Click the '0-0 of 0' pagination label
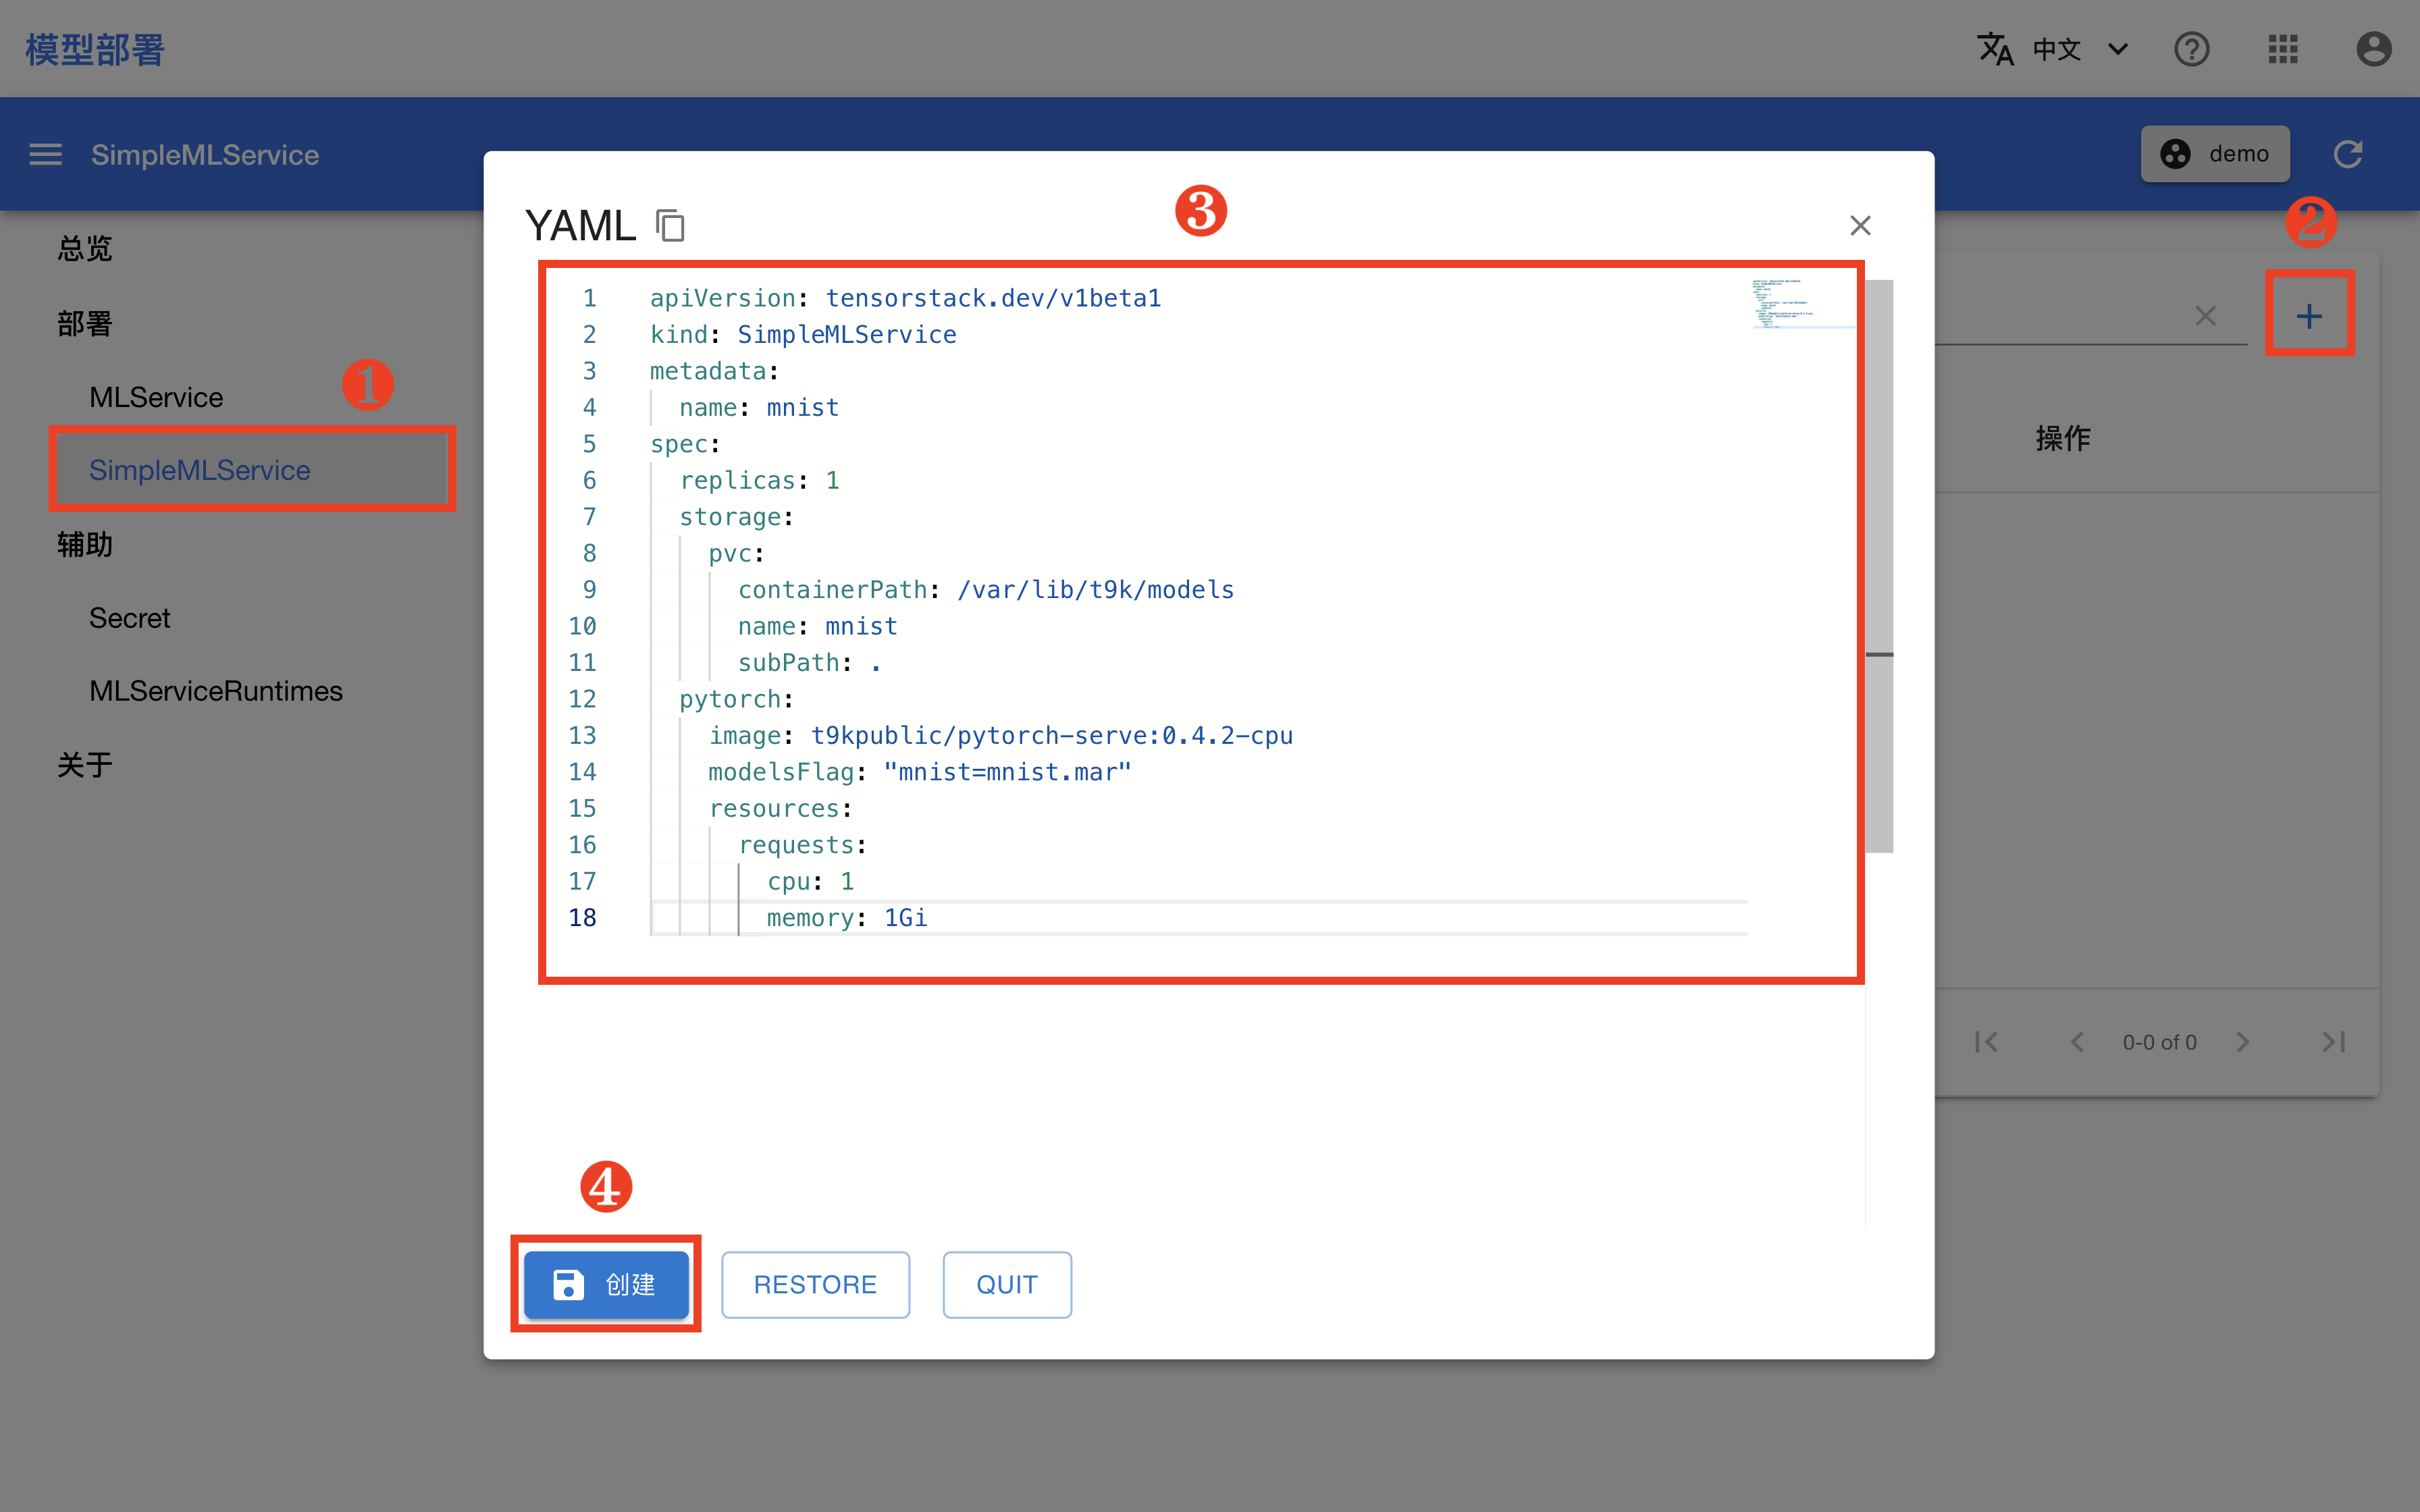 [2160, 1042]
